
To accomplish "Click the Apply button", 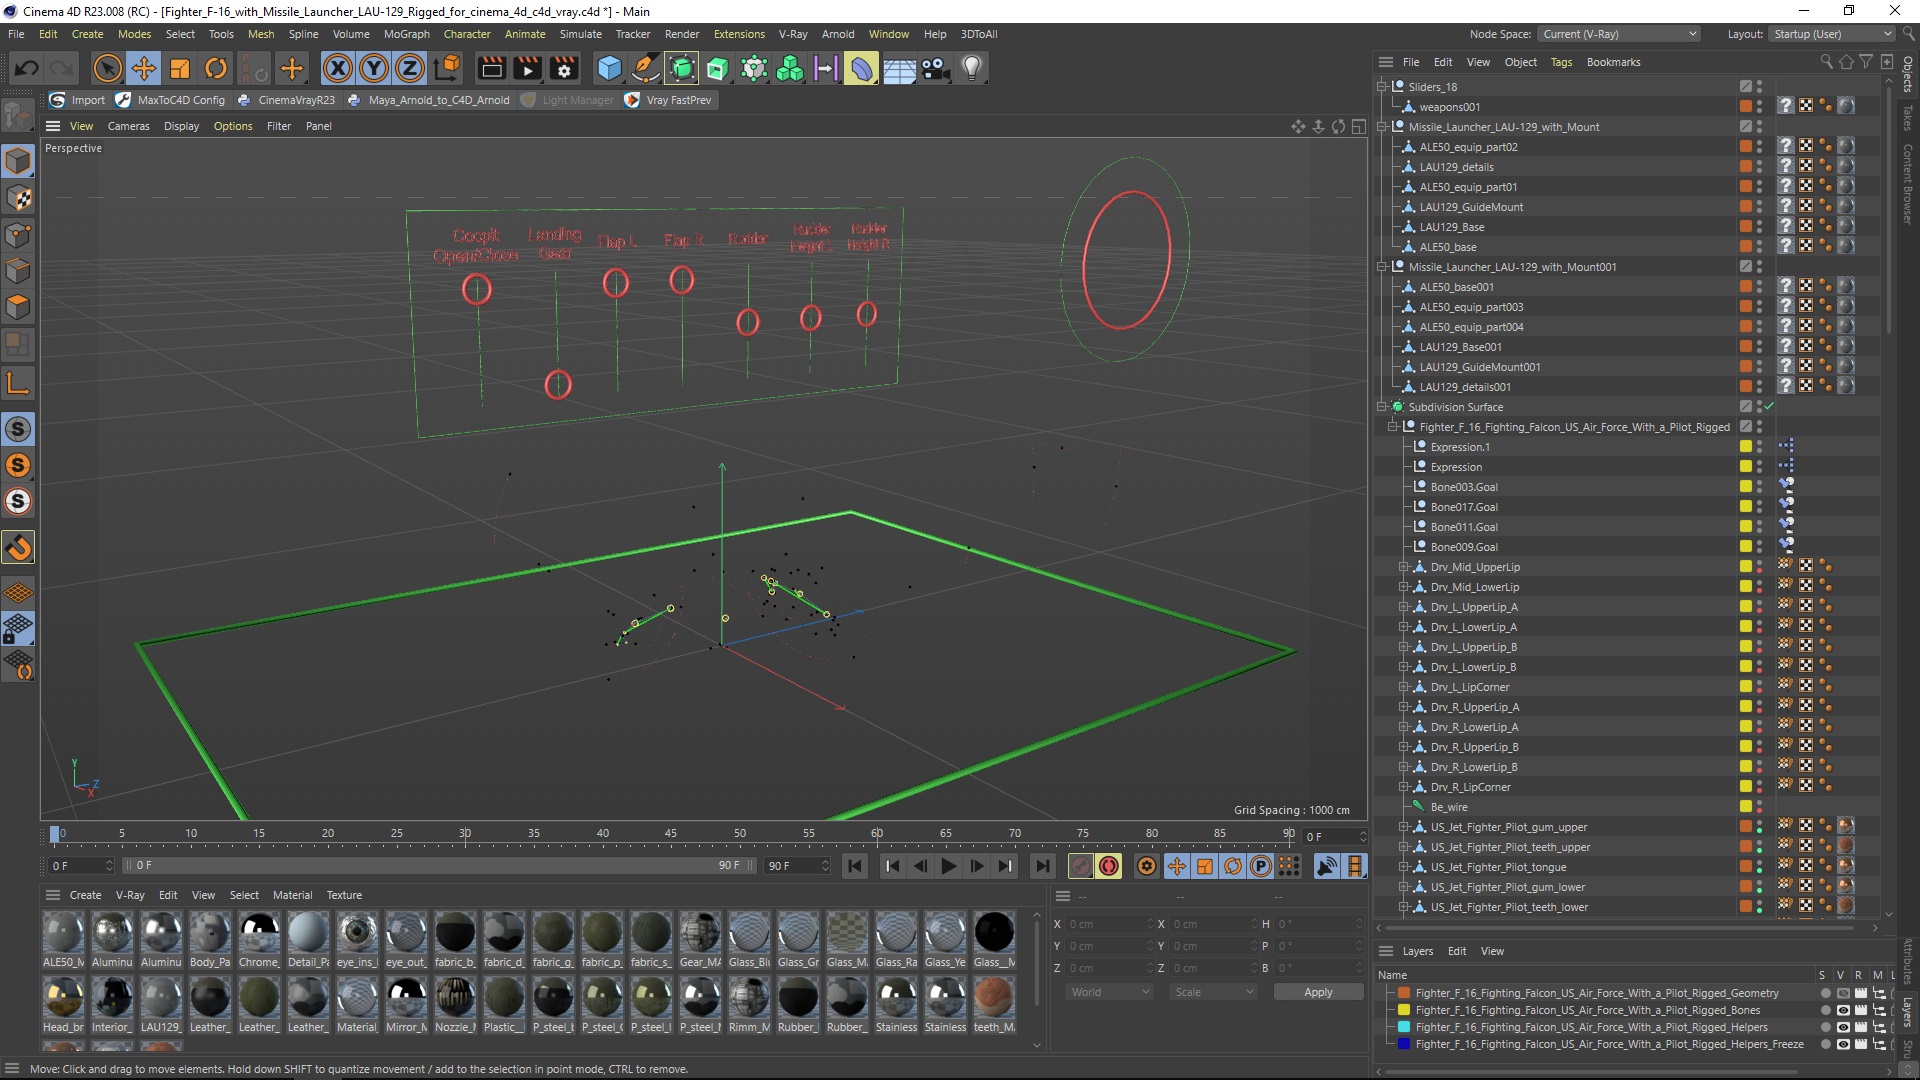I will [x=1317, y=992].
